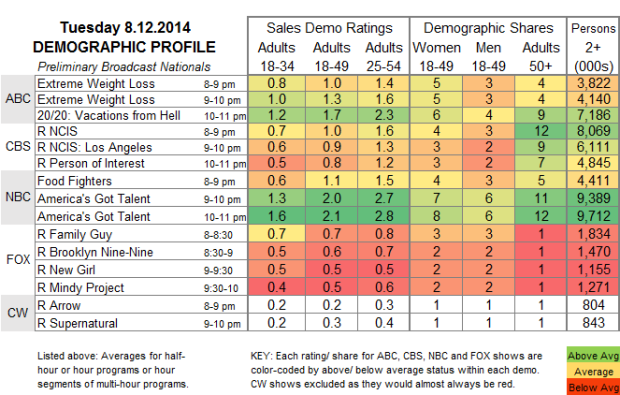
Task: Click the Tuesday 8.12.2014 title
Action: coord(125,28)
